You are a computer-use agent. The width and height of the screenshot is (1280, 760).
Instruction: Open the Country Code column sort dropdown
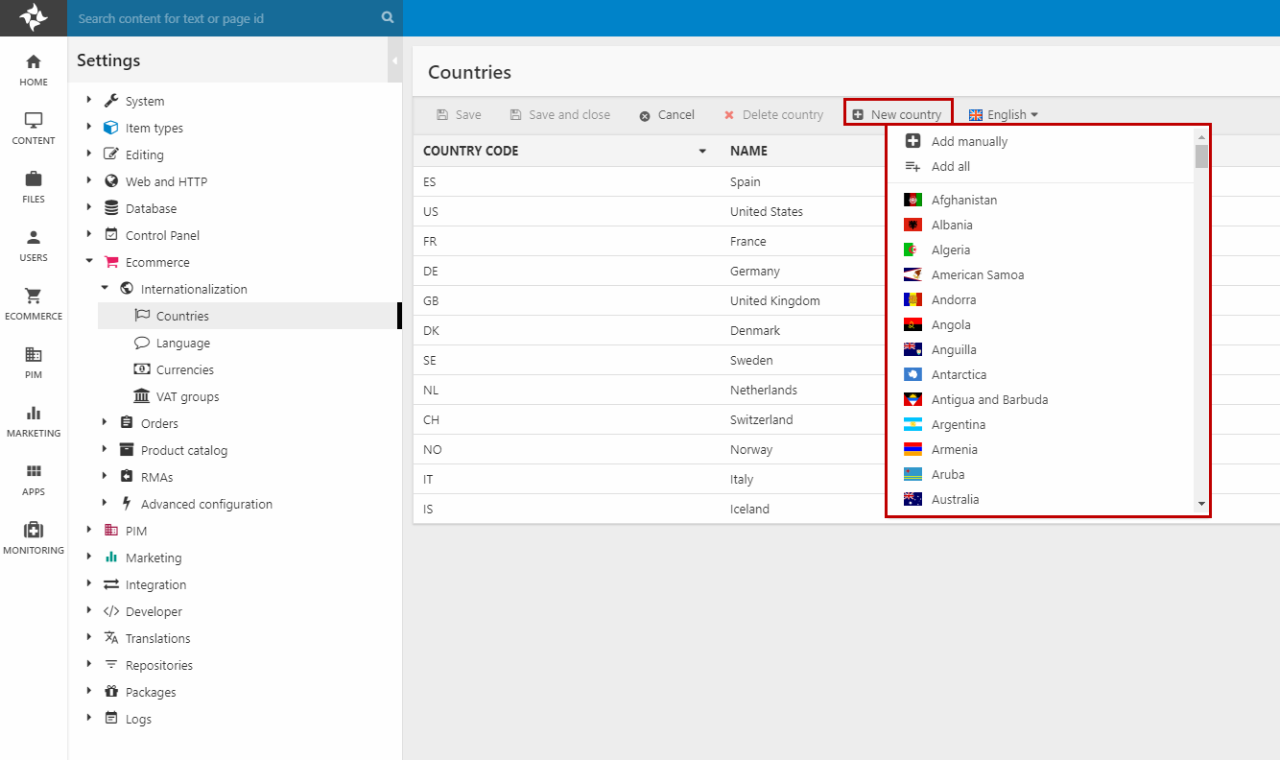(x=702, y=151)
